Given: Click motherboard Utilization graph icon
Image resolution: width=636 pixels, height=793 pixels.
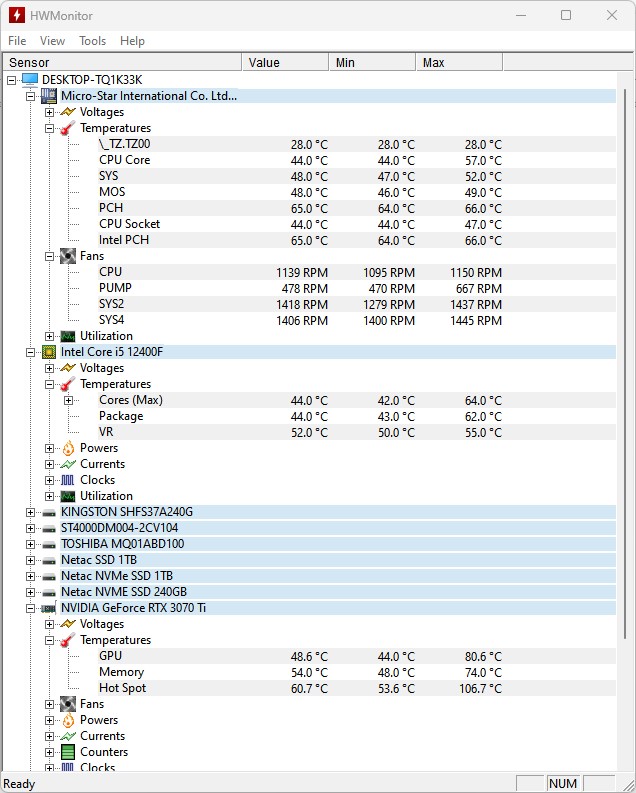Looking at the screenshot, I should [68, 336].
